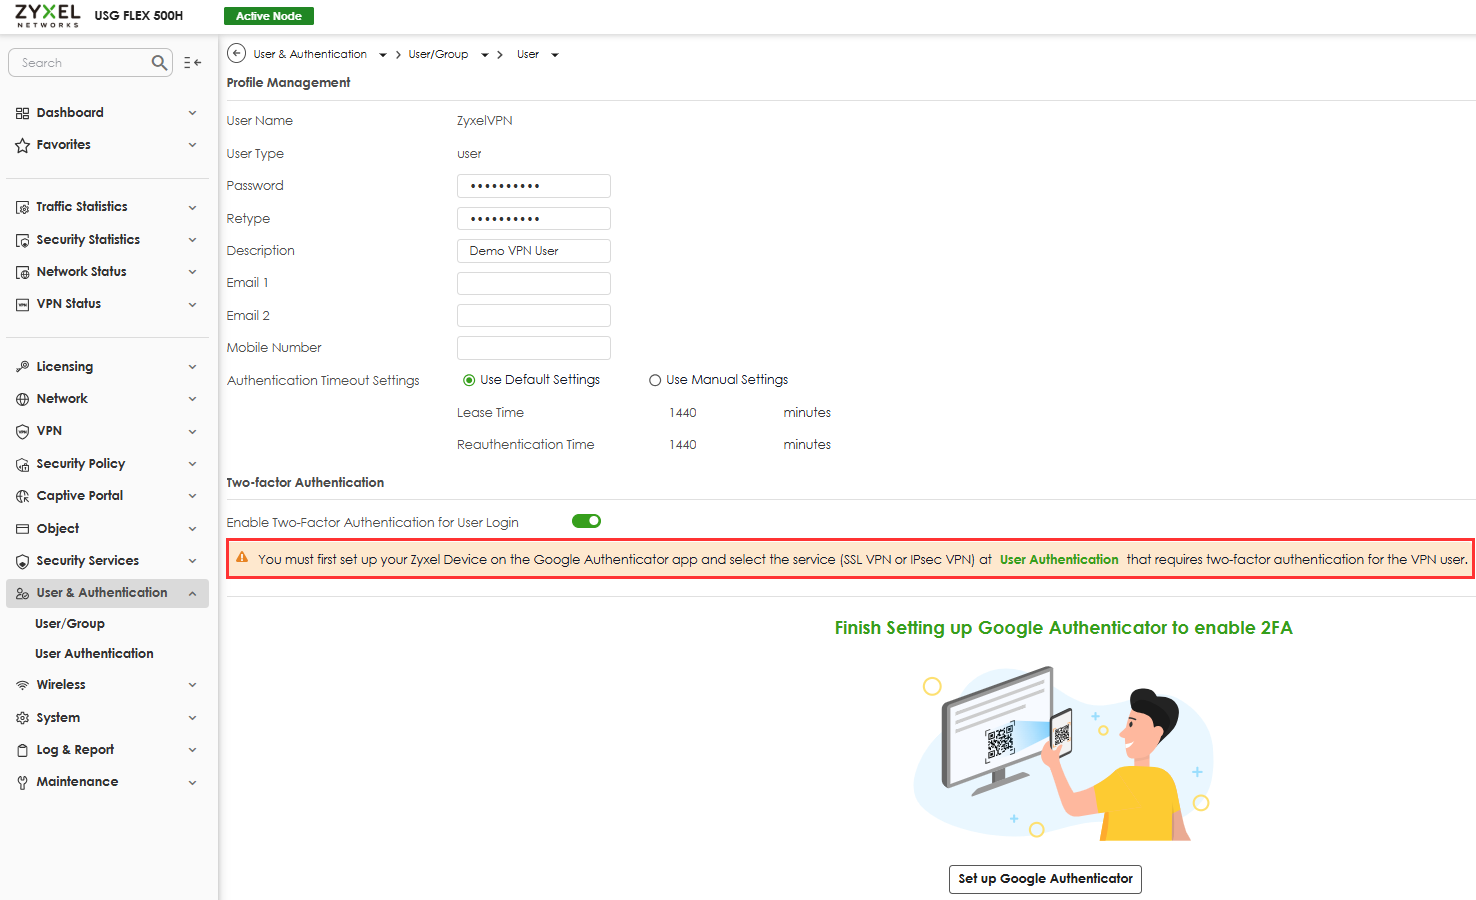The image size is (1476, 900).
Task: Click the Description text field
Action: tap(534, 251)
